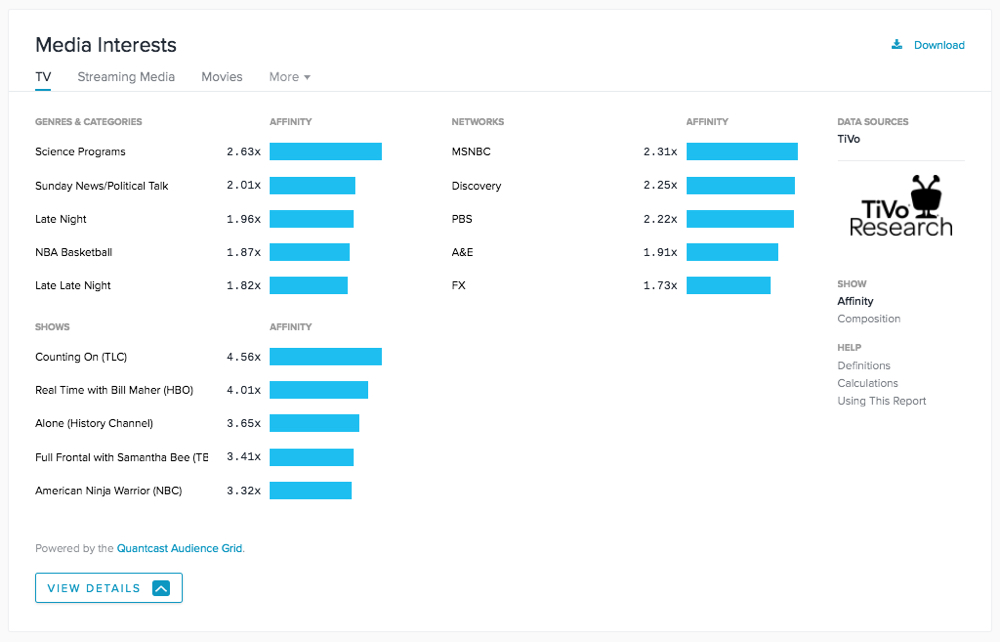Click the Real Time with Bill Maher bar
Viewport: 1000px width, 642px height.
coord(319,390)
